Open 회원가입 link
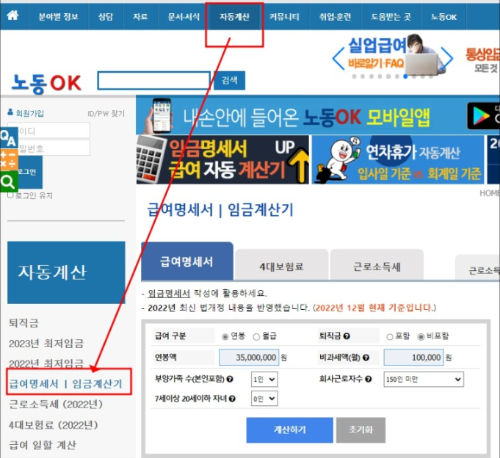500x458 pixels. point(30,113)
